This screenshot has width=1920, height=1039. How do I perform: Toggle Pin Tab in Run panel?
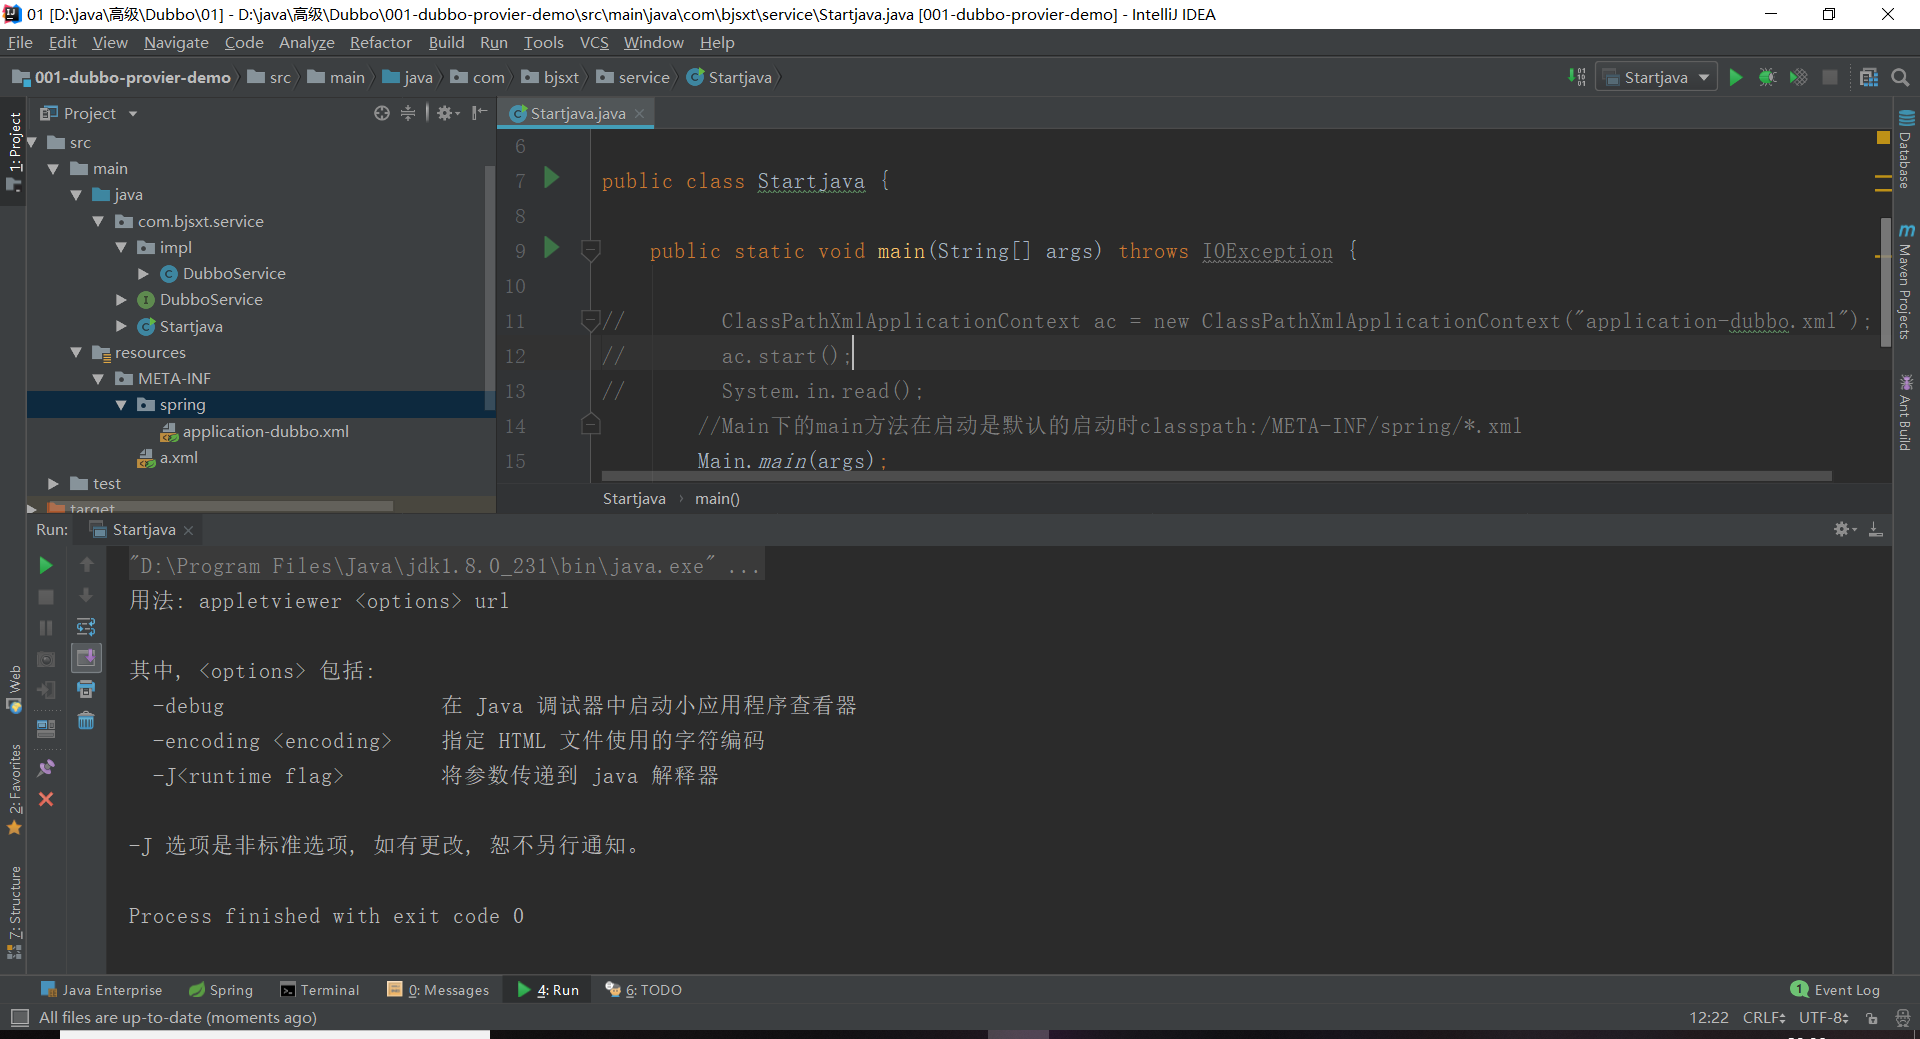tap(46, 768)
